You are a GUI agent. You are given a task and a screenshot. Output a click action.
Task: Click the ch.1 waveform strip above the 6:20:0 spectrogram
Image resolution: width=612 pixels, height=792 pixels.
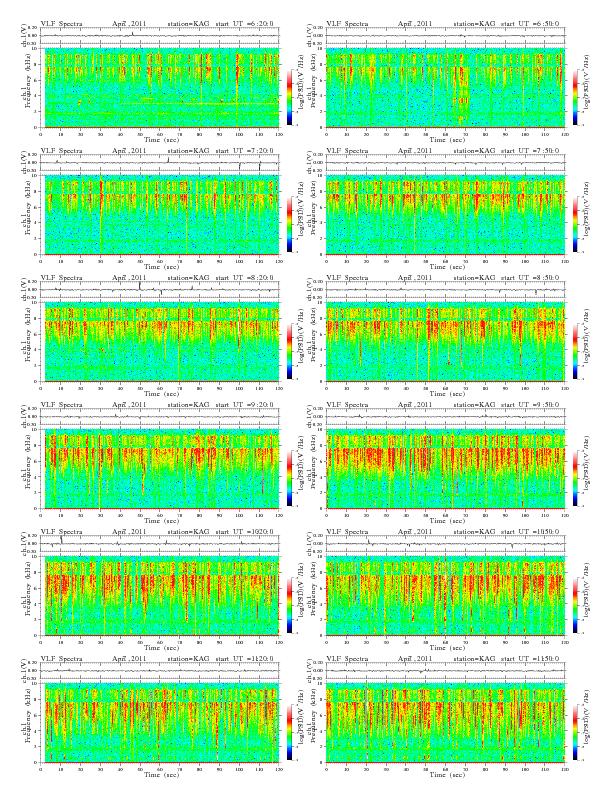tap(160, 36)
